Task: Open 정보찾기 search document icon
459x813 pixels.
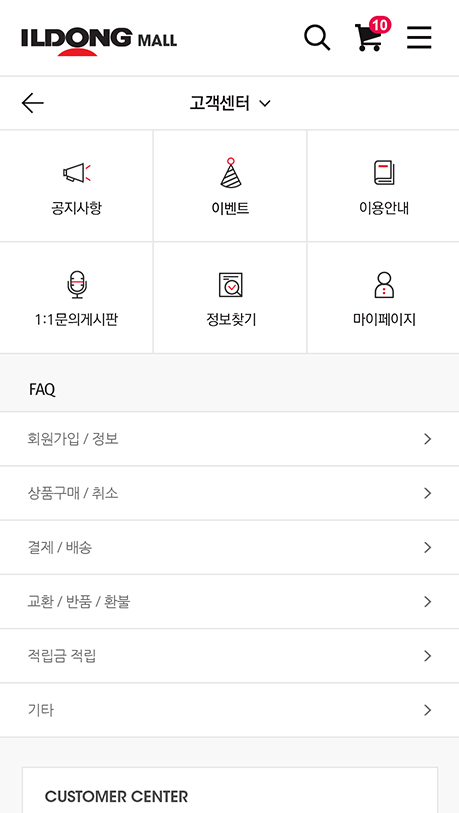Action: click(x=230, y=285)
